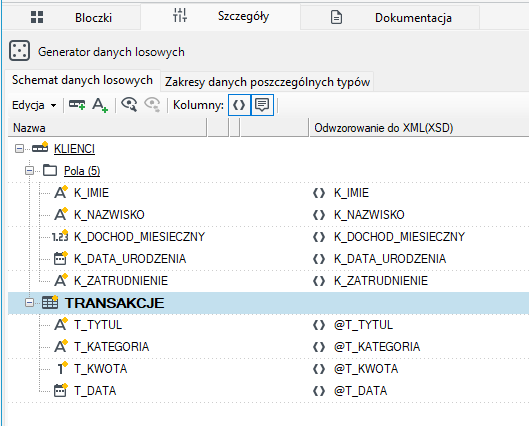Click the Nazwa column header
Image resolution: width=529 pixels, height=426 pixels.
pyautogui.click(x=107, y=128)
